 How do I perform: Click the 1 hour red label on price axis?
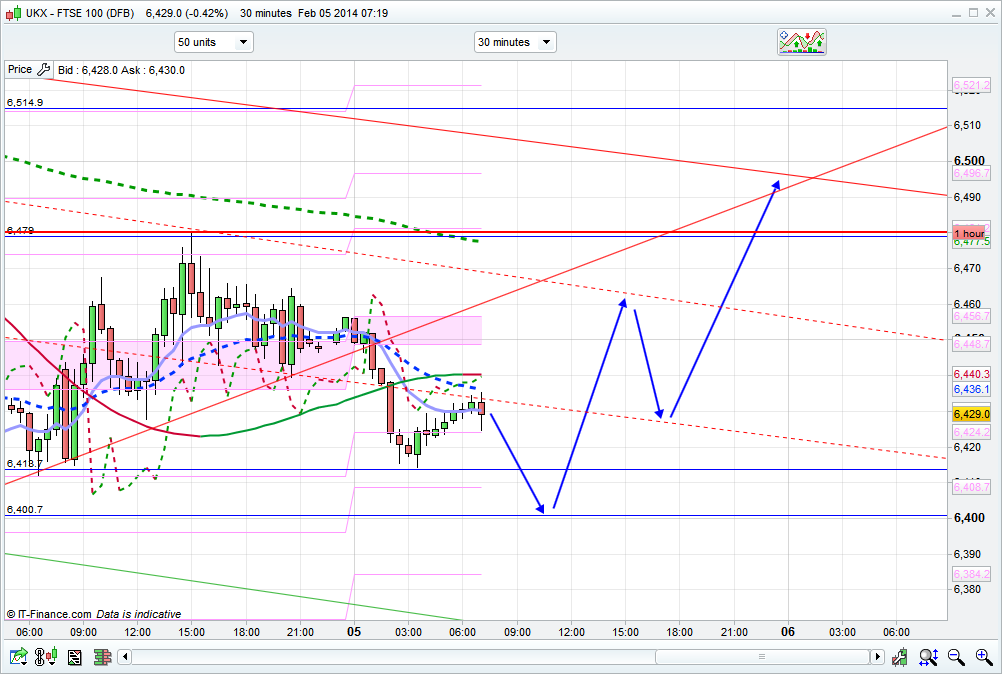coord(967,233)
